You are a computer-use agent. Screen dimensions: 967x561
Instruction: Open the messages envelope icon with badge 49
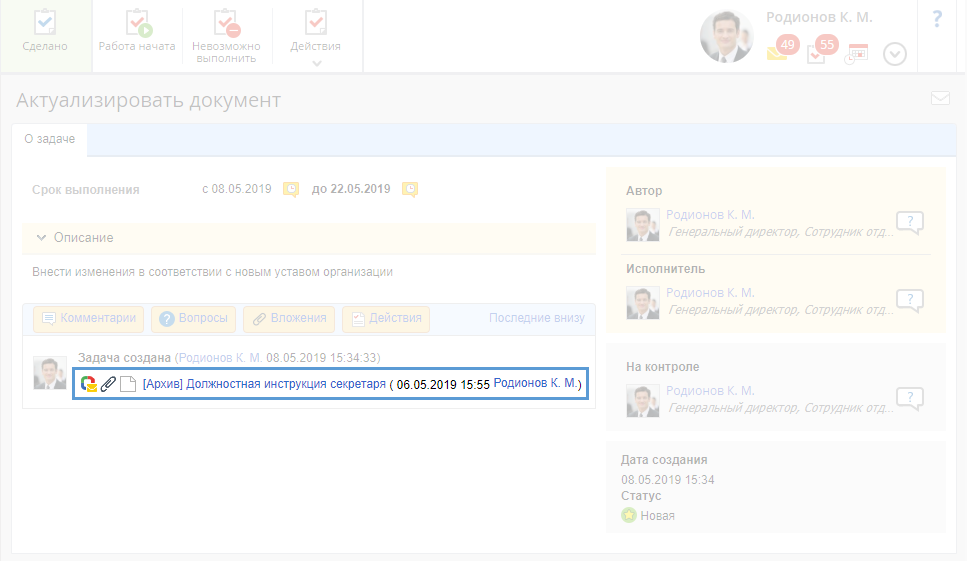click(782, 48)
